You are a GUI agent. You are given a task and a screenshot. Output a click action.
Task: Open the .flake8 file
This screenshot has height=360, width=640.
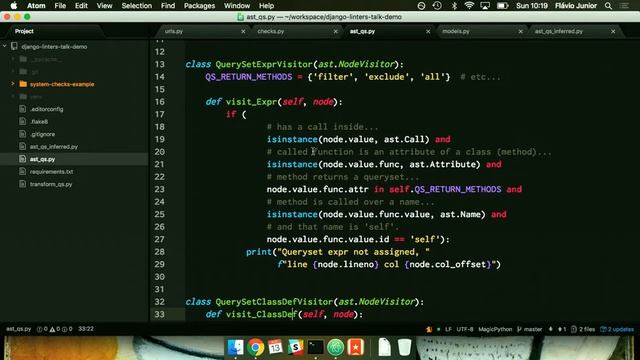(x=39, y=122)
